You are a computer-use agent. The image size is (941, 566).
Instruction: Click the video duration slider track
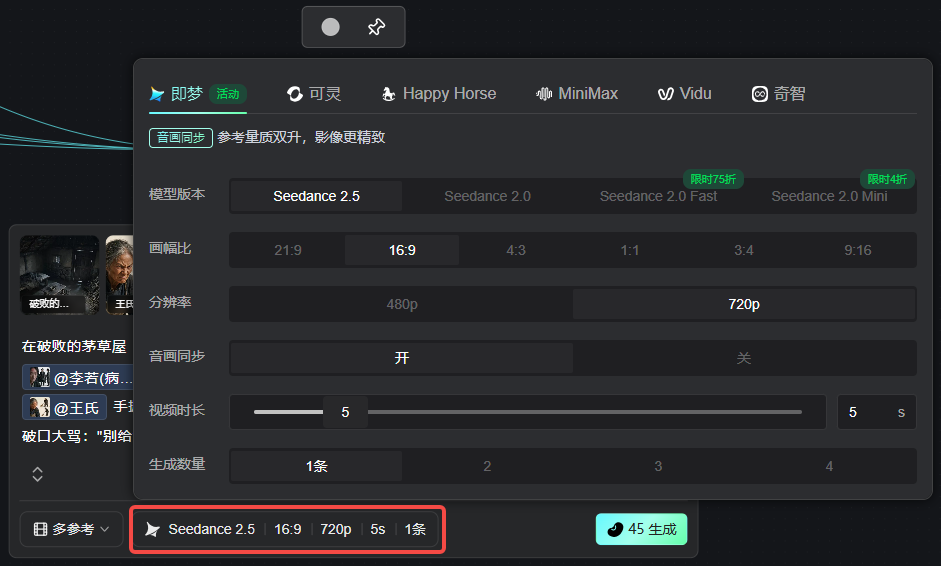(x=528, y=412)
